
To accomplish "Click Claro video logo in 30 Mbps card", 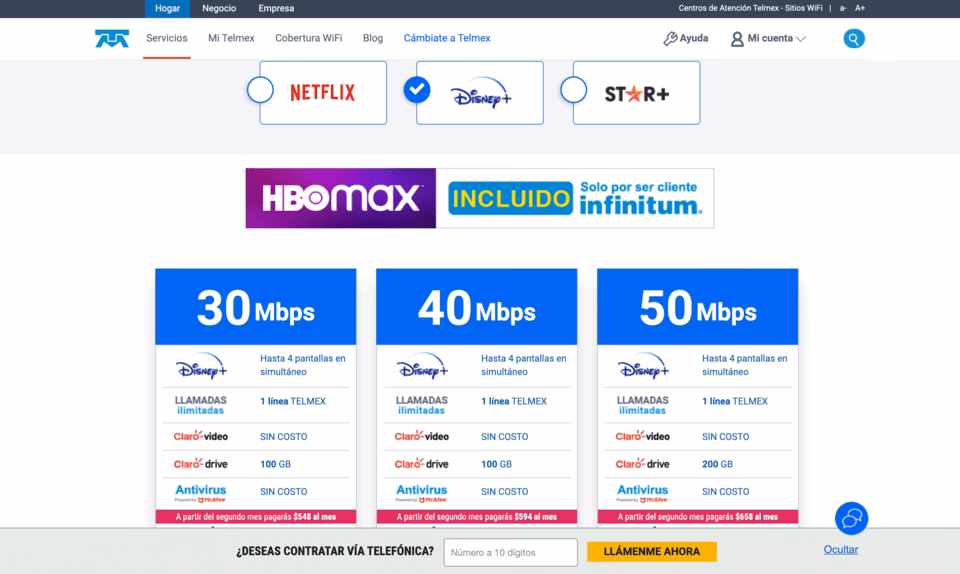I will pos(200,436).
